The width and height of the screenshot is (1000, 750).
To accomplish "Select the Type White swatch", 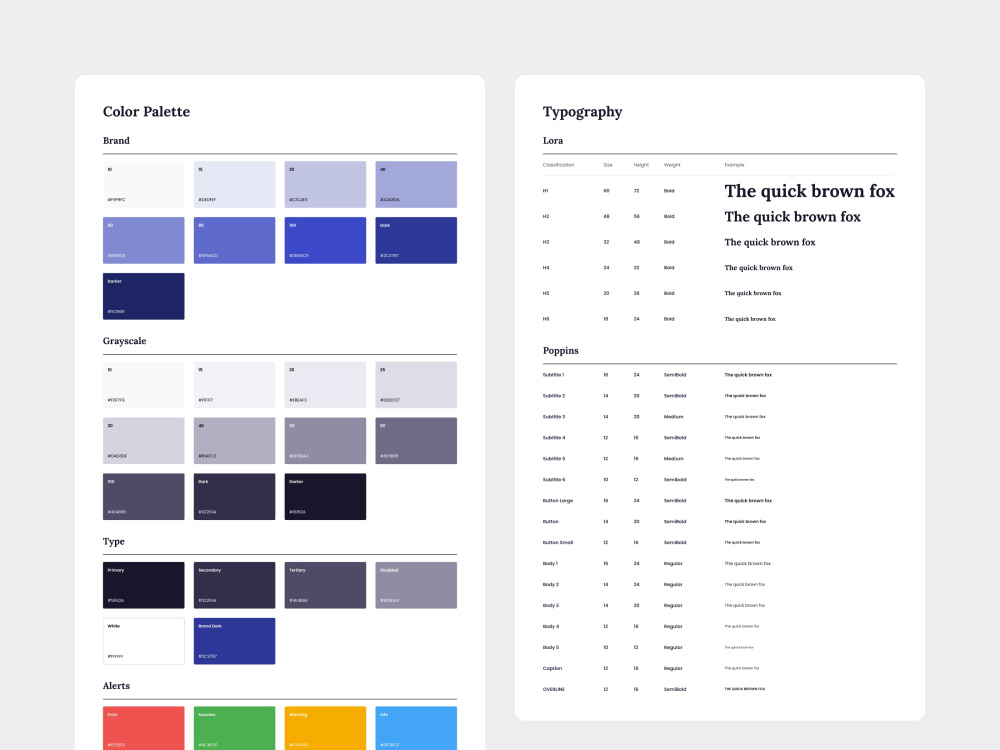I will (x=143, y=641).
